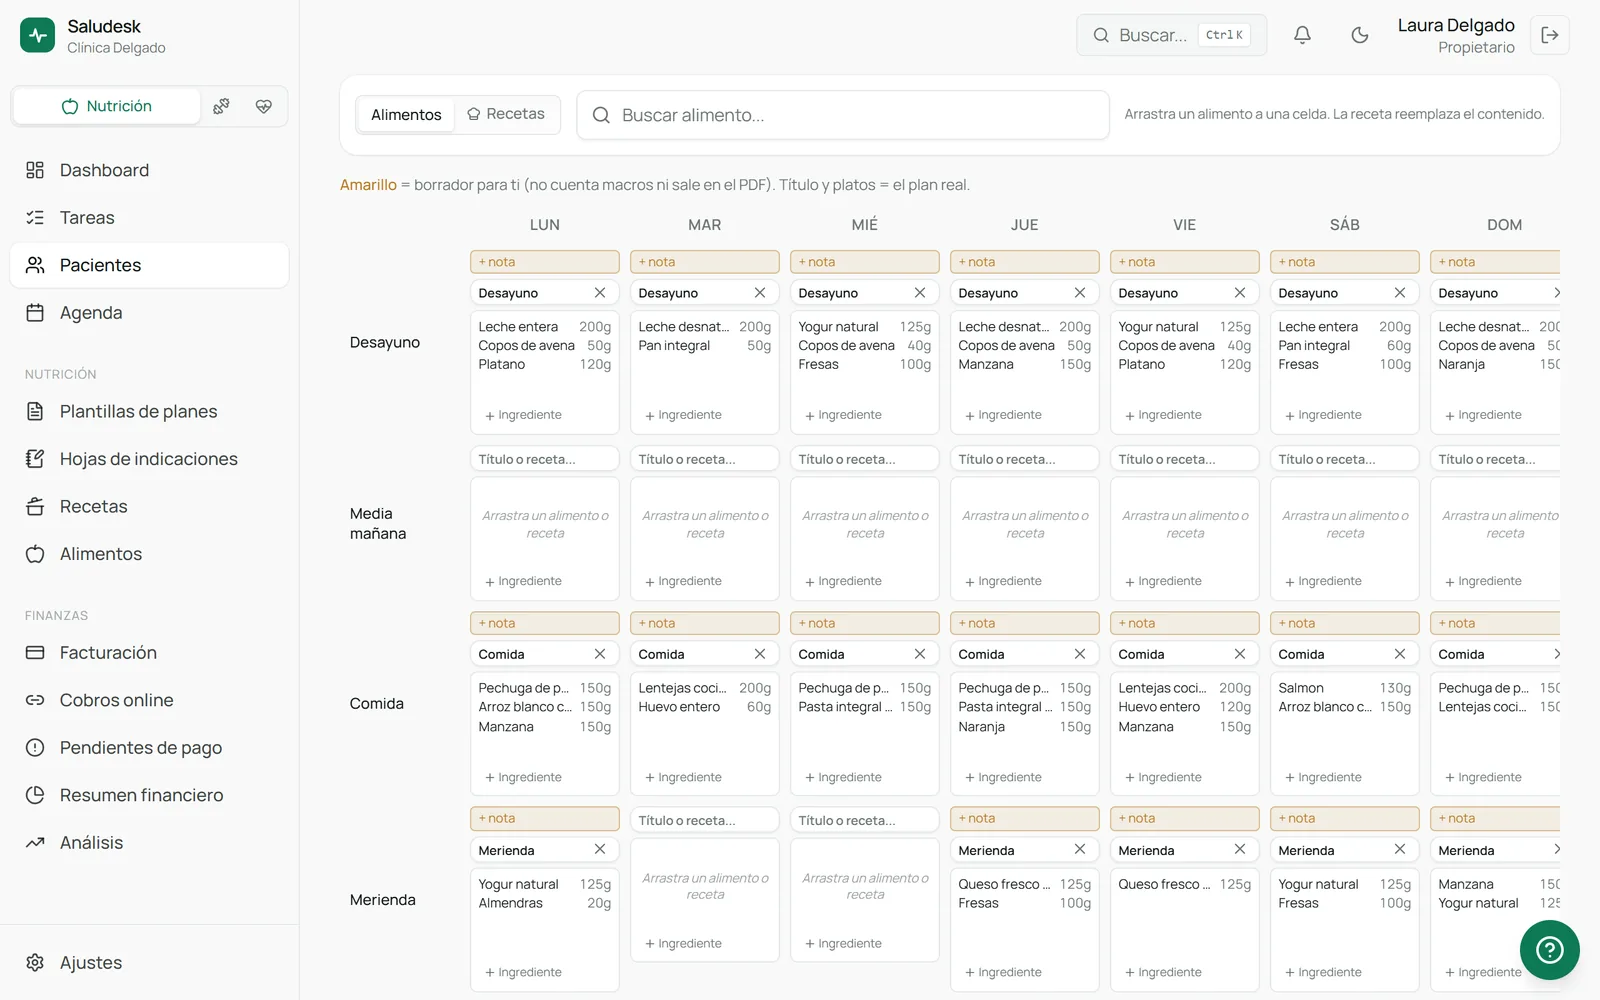Clear Saturday Comida title
The image size is (1600, 1000).
click(x=1400, y=654)
